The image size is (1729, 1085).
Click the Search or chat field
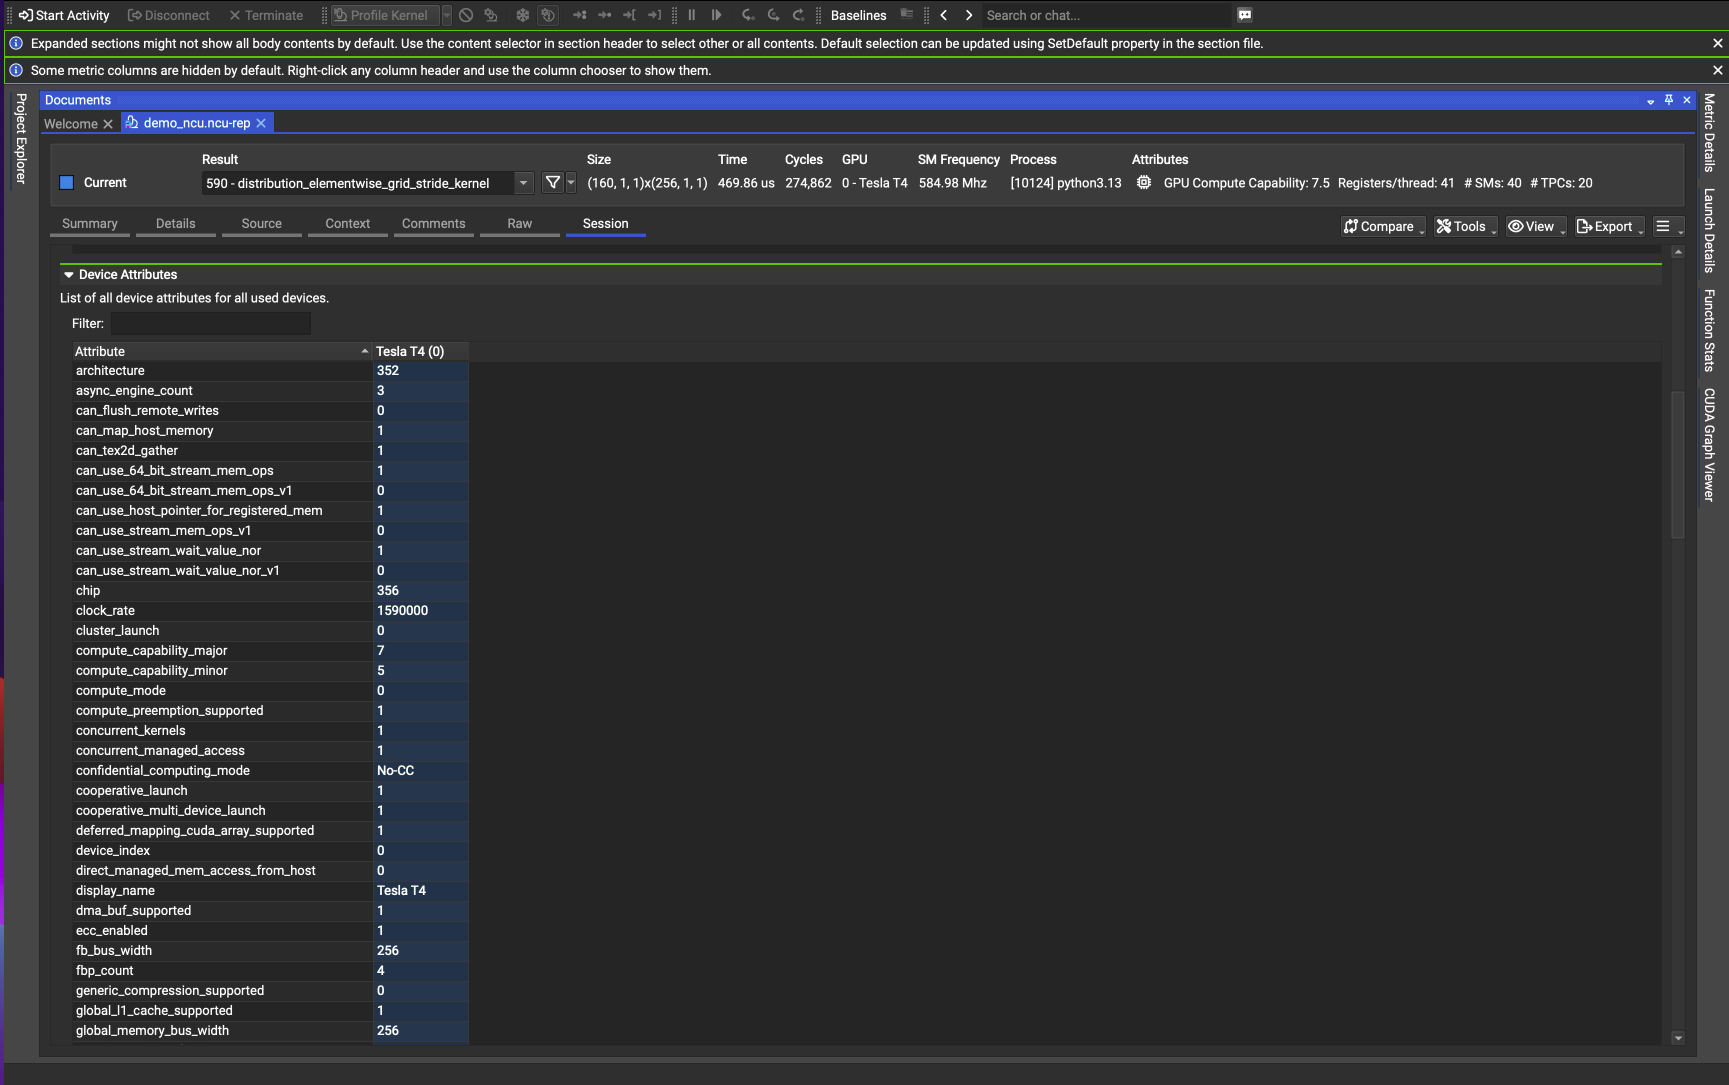tap(1105, 15)
